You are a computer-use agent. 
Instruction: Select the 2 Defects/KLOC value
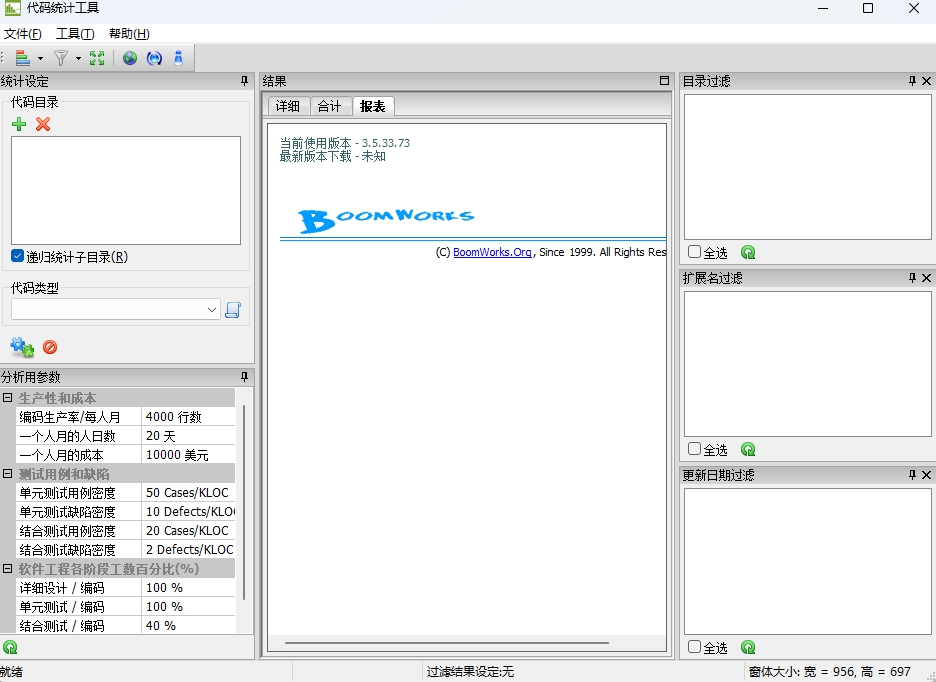click(188, 549)
